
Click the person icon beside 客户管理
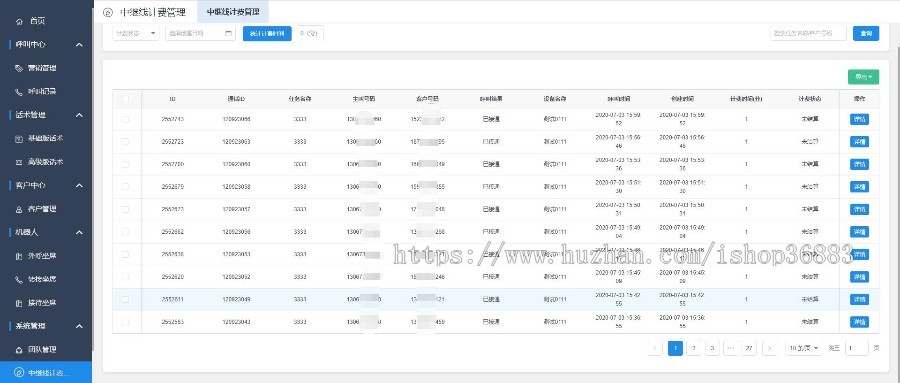coord(19,209)
